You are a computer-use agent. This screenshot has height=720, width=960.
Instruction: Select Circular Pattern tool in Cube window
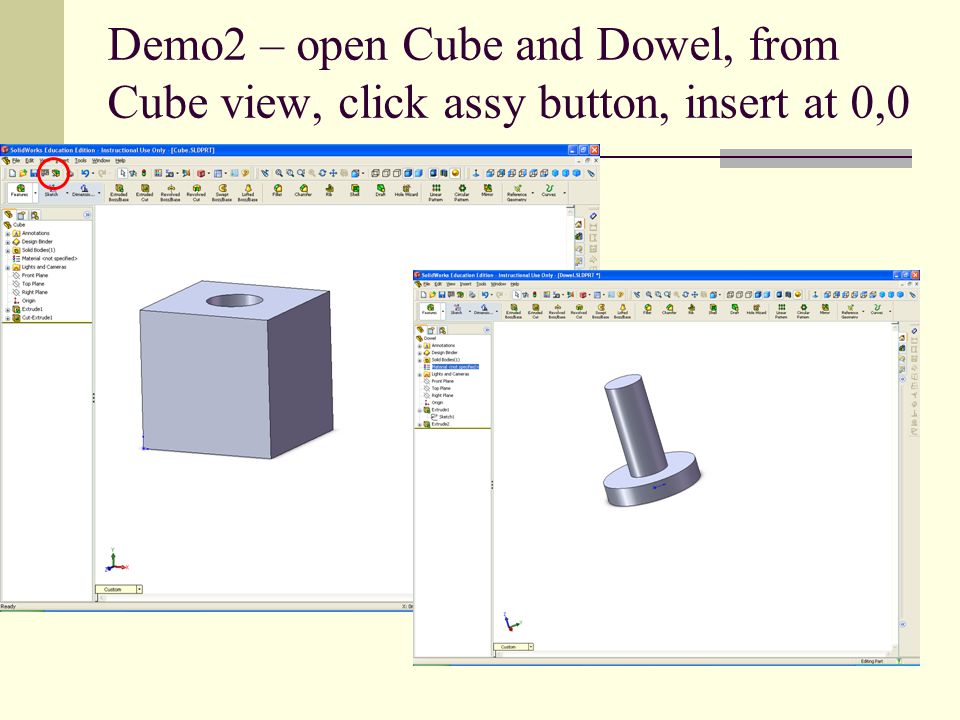(x=462, y=192)
